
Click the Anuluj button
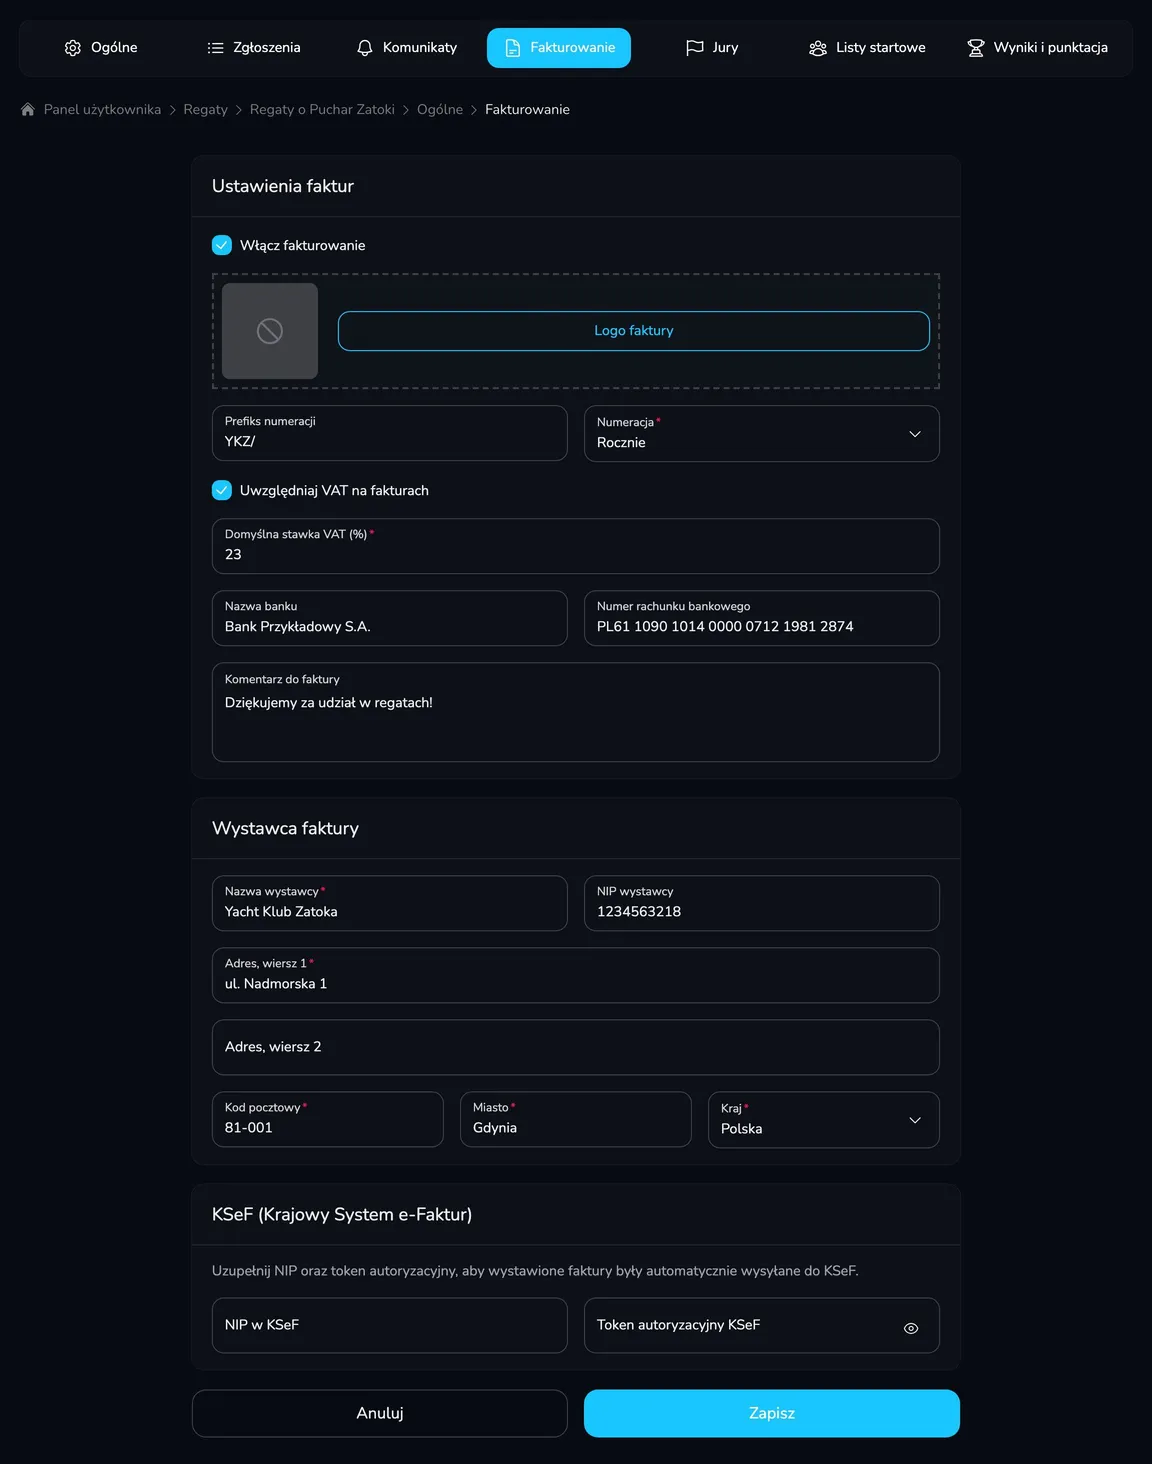coord(380,1413)
